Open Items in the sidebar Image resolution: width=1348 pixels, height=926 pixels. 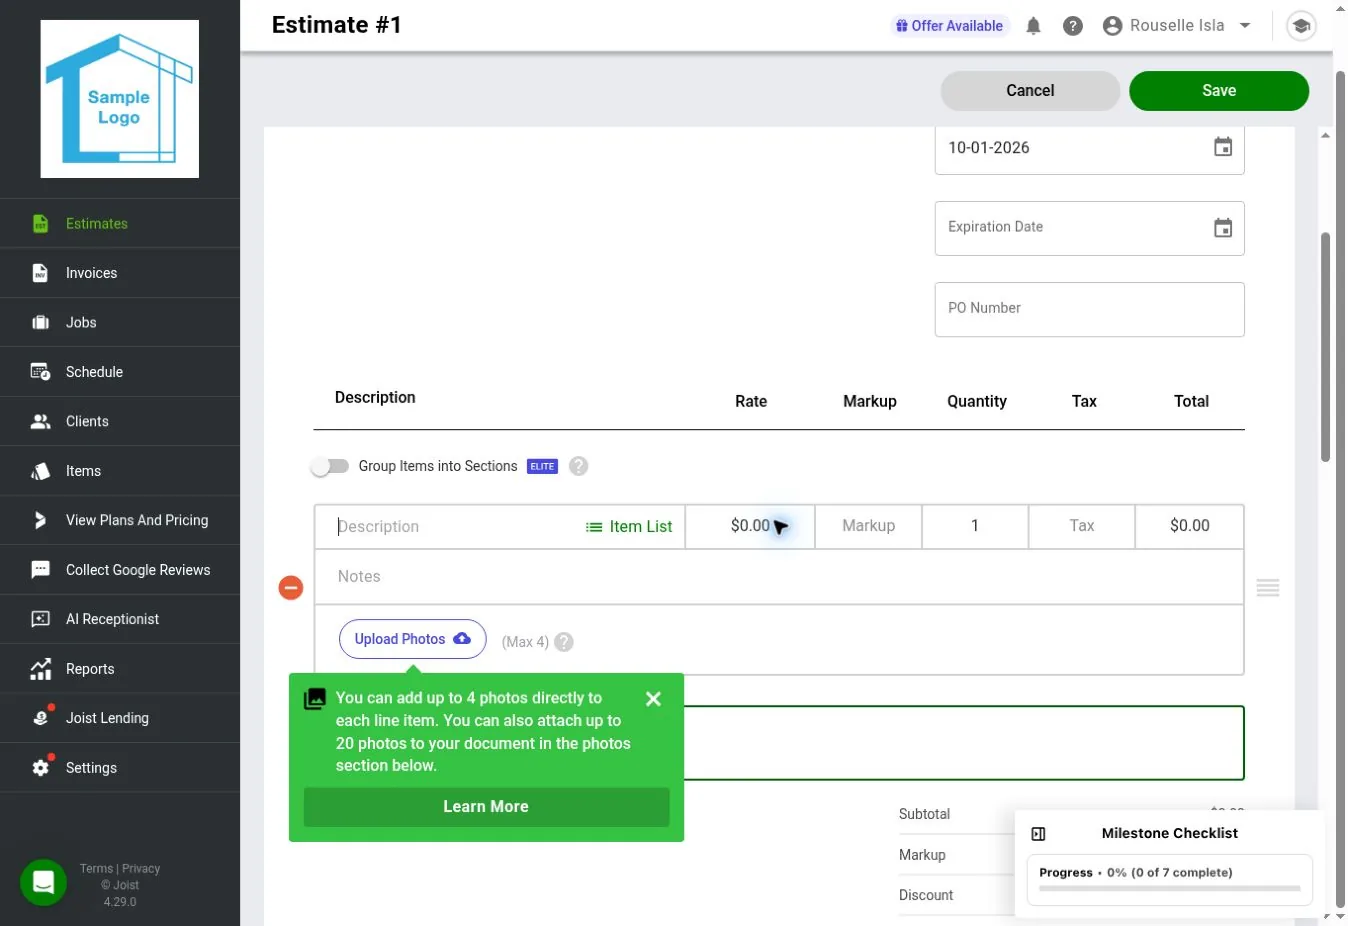120,471
